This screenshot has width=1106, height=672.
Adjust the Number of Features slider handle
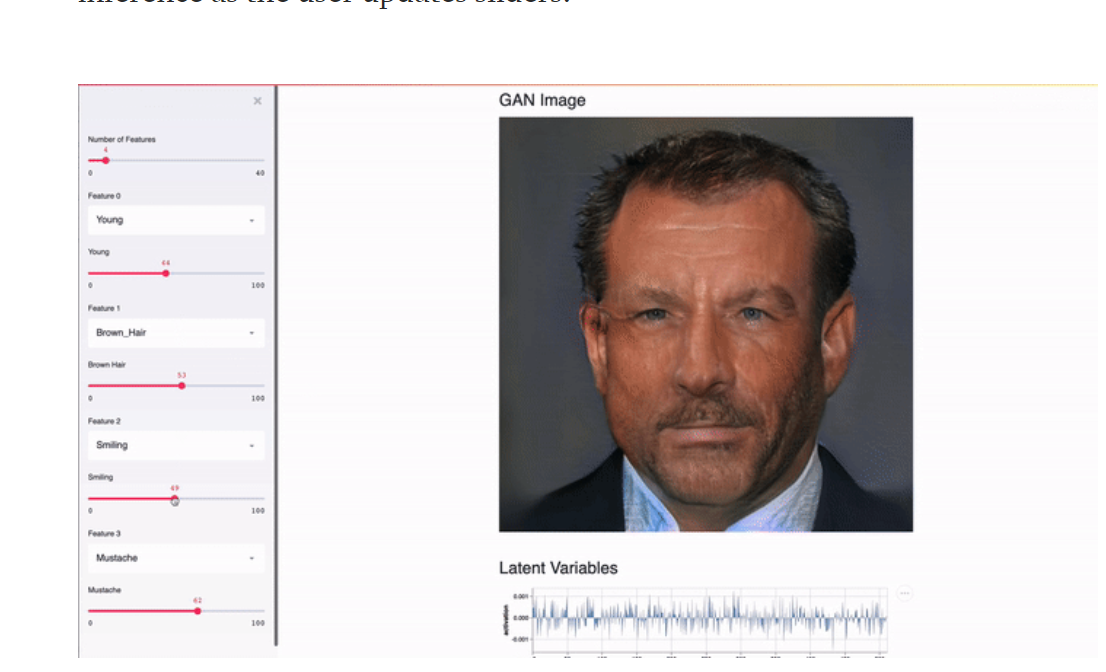click(x=106, y=161)
